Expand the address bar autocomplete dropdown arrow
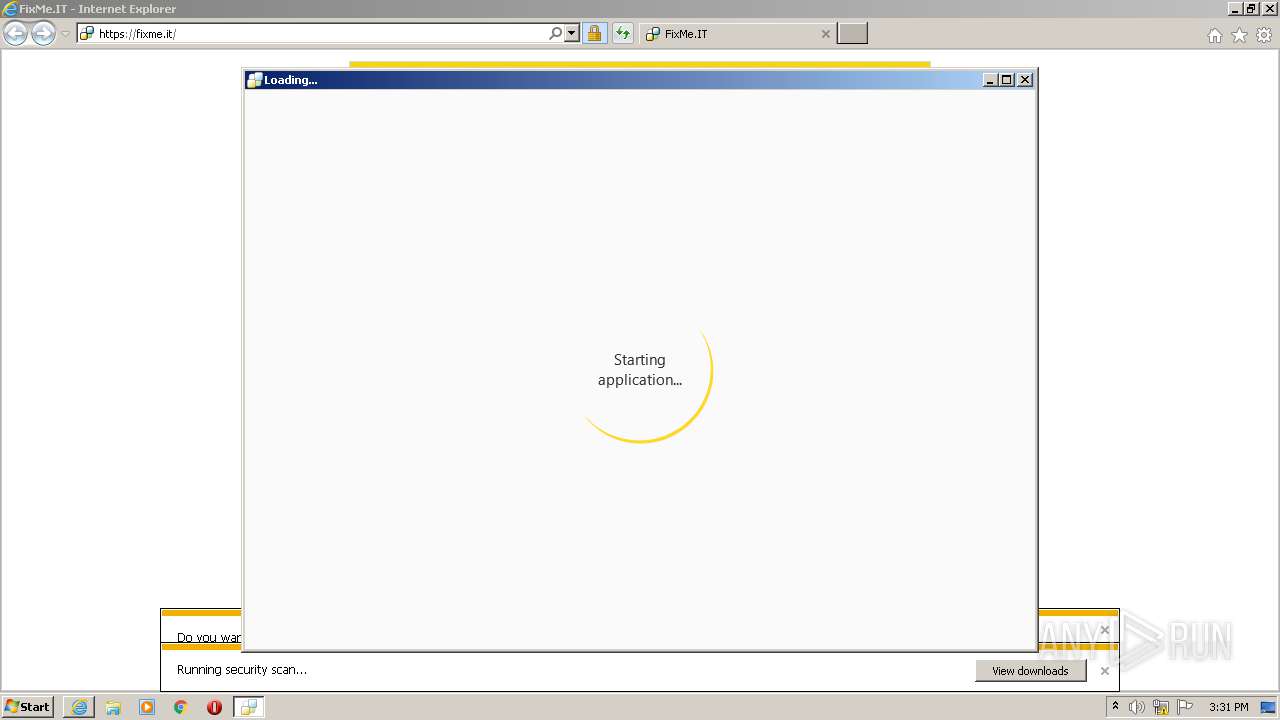Screen dimensions: 1280x720 click(572, 33)
